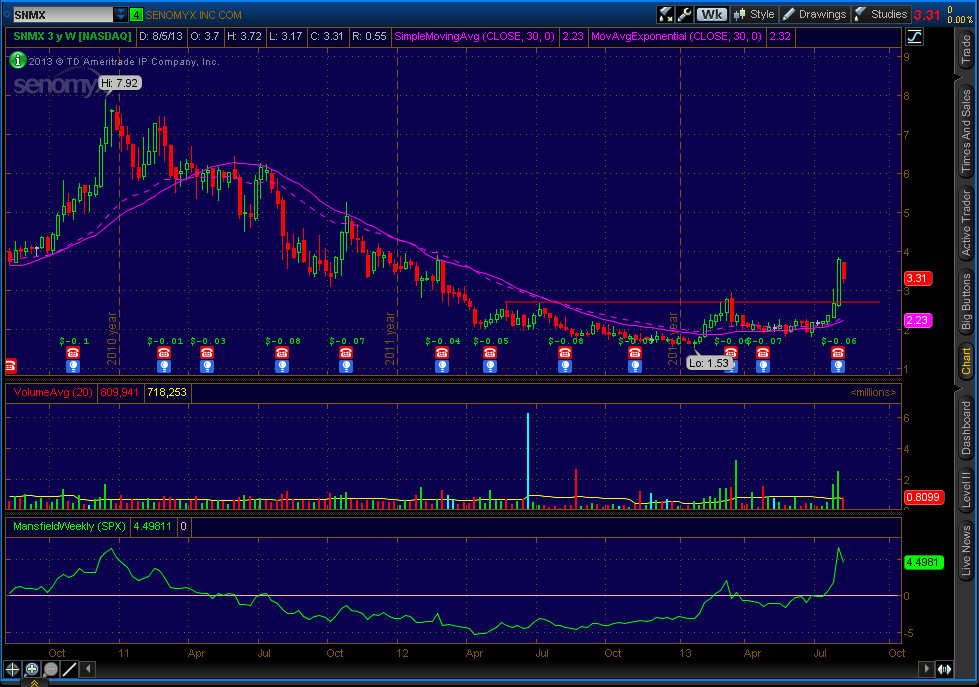Viewport: 979px width, 687px height.
Task: Click the zoom in magnifier tool
Action: click(32, 669)
